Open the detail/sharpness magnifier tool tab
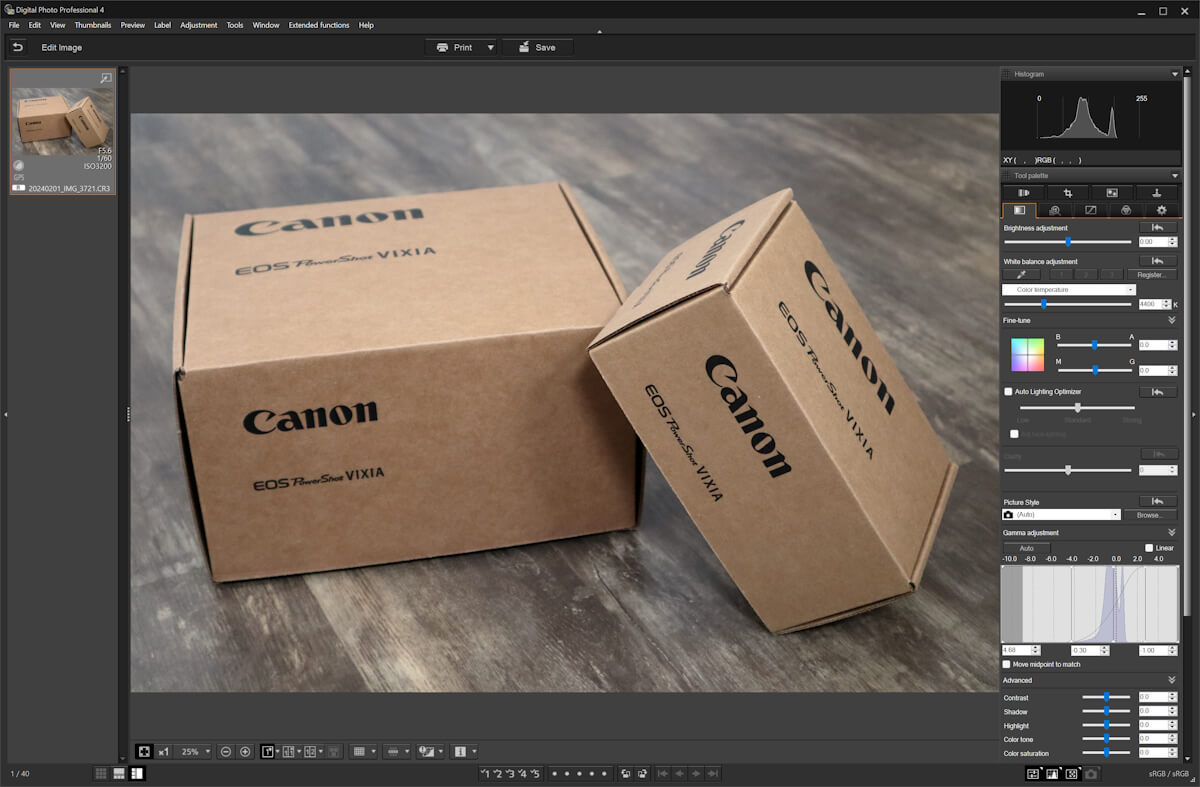Viewport: 1200px width, 787px height. pyautogui.click(x=1055, y=210)
